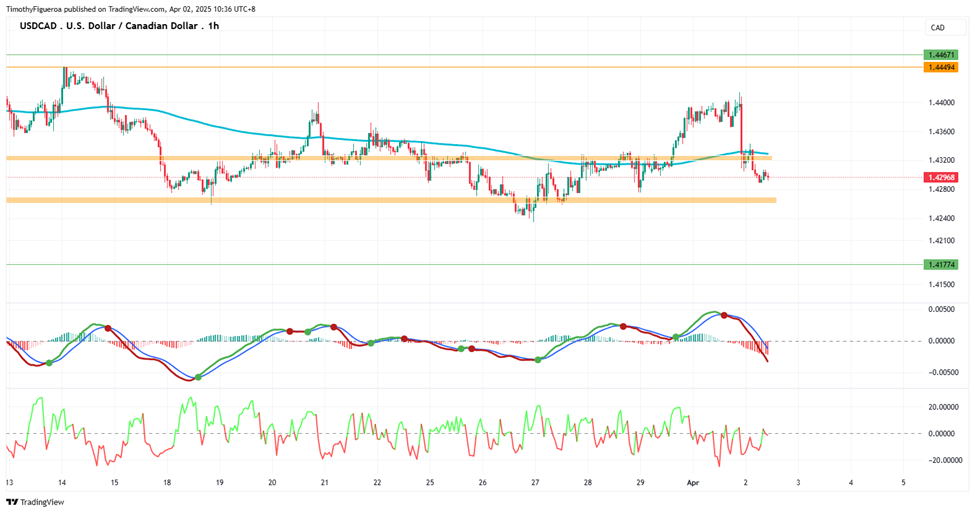This screenshot has height=513, width=975.
Task: Select the green horizontal line at 1.41774
Action: (464, 264)
